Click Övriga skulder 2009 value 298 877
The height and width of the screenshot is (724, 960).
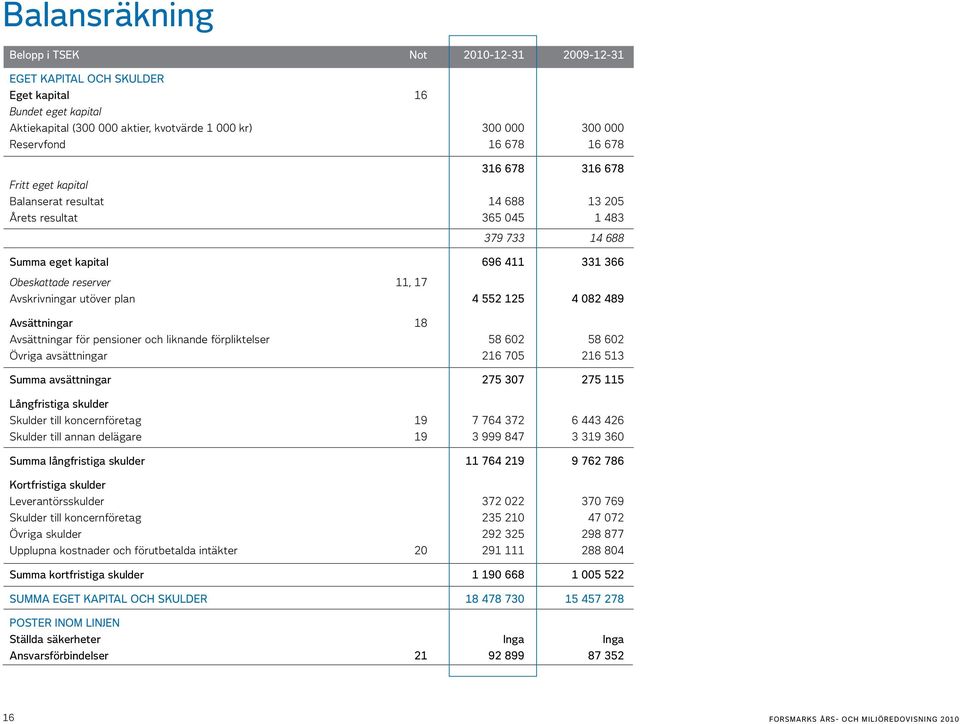click(x=602, y=534)
